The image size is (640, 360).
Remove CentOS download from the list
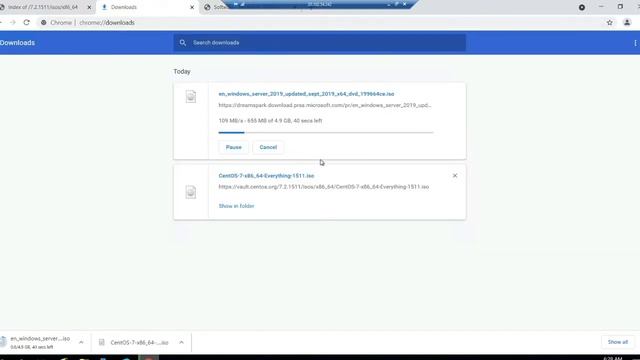tap(455, 176)
